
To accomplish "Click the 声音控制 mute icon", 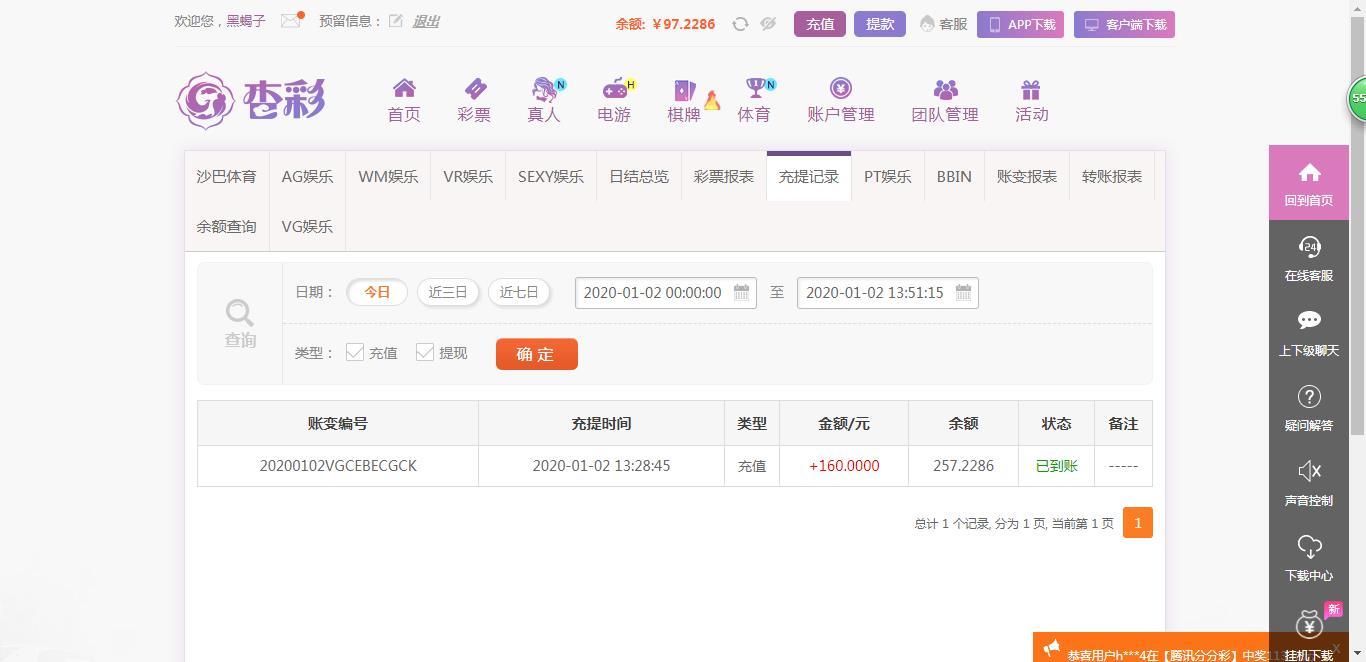I will pos(1309,471).
